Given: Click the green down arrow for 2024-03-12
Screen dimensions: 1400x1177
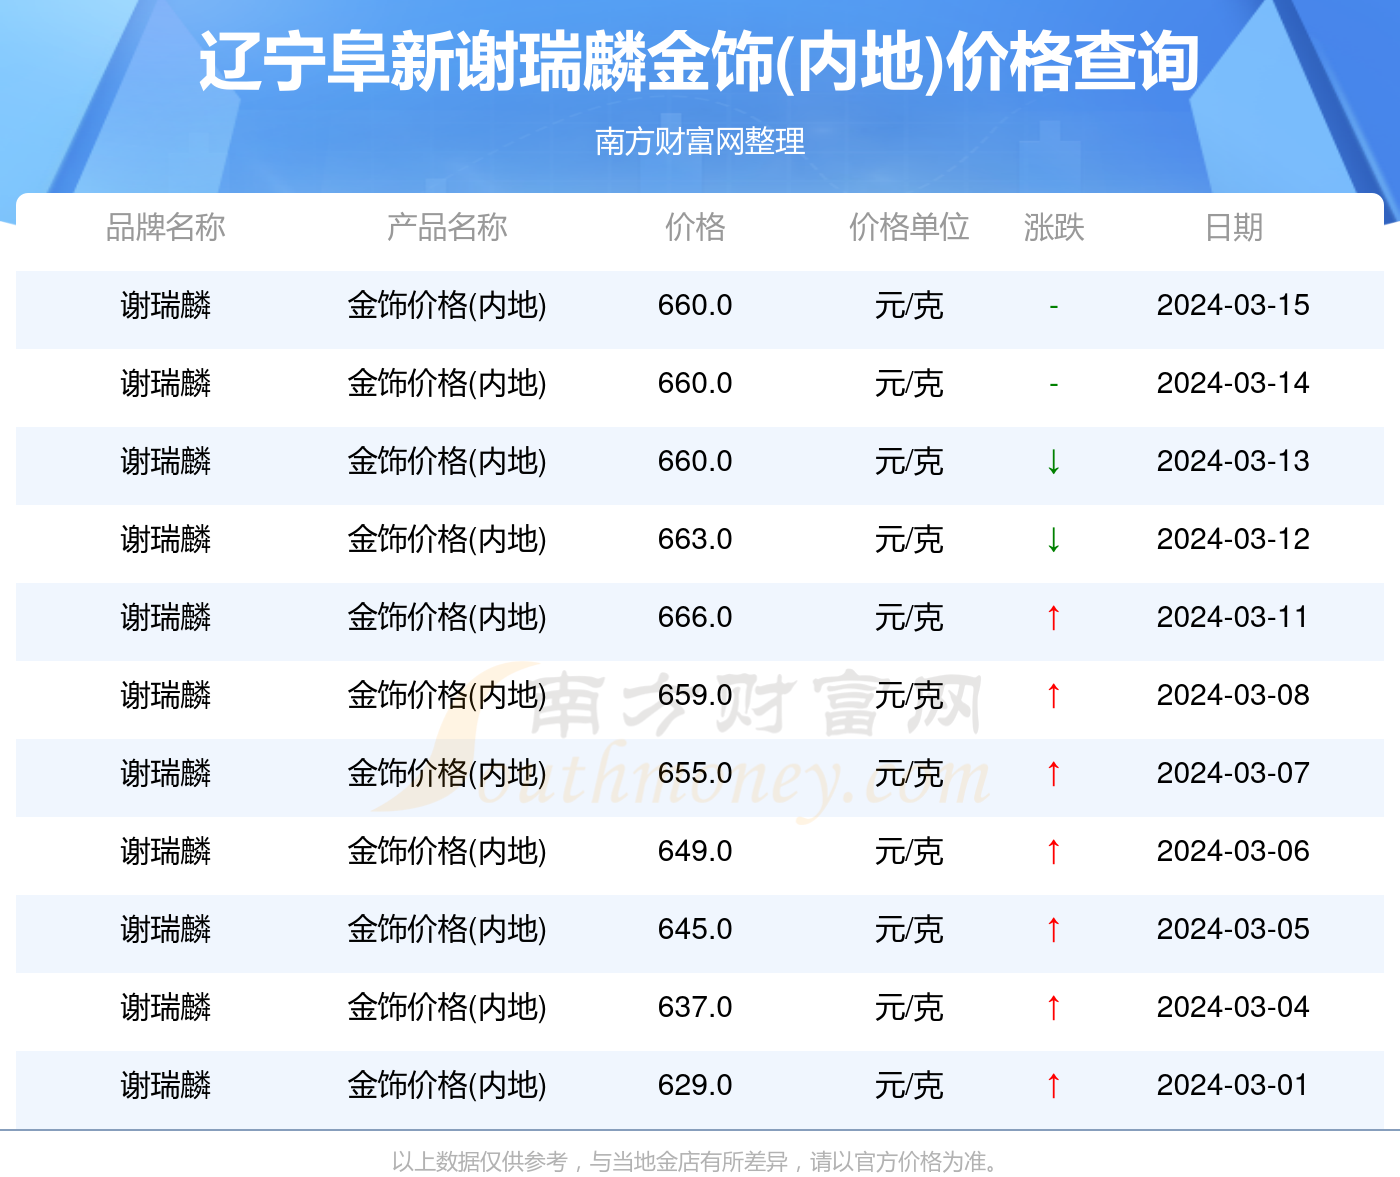Looking at the screenshot, I should pos(1054,539).
